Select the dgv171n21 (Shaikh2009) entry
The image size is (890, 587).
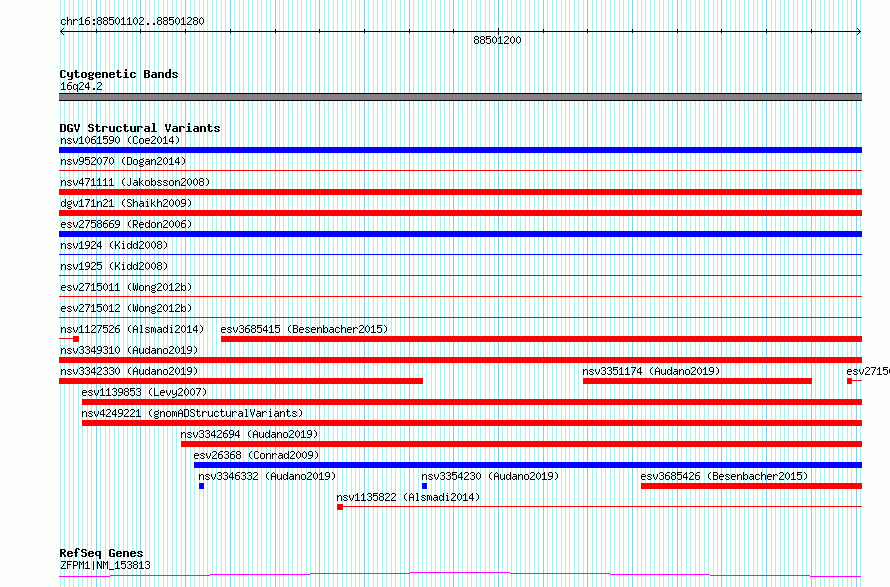[126, 203]
